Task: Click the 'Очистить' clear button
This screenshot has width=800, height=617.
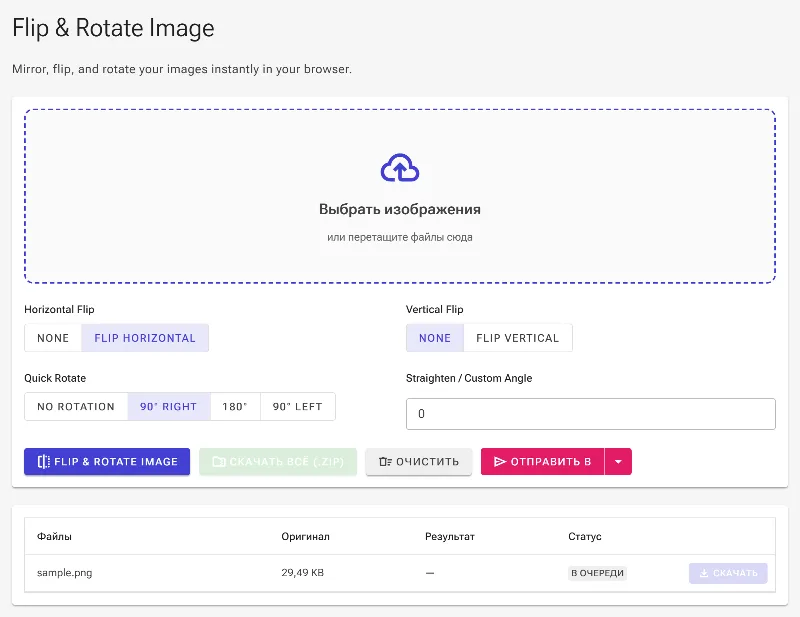Action: (419, 462)
